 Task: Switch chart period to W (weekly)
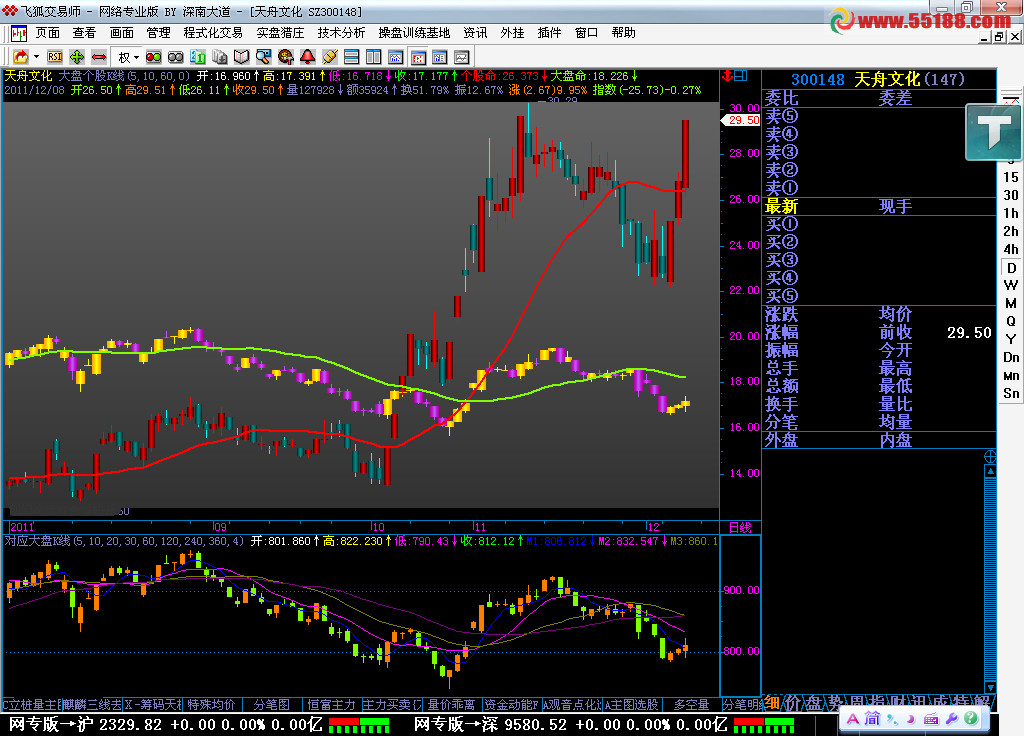click(x=1011, y=285)
